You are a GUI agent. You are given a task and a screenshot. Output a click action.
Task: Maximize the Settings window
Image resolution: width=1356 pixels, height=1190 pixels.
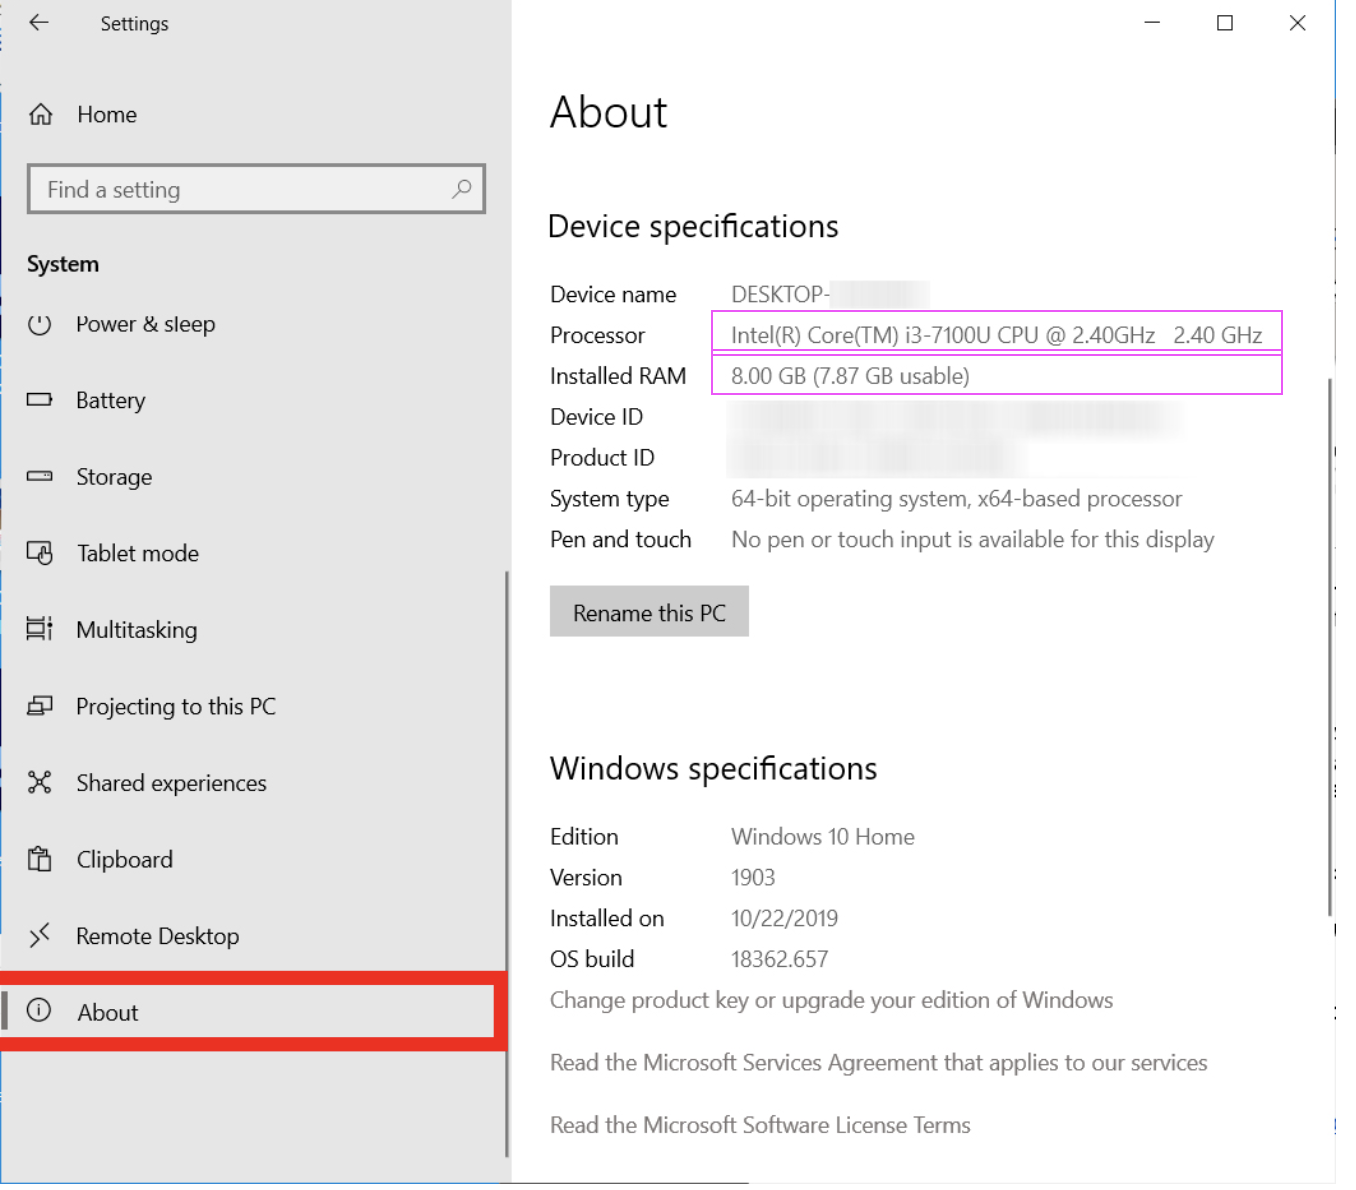point(1225,22)
